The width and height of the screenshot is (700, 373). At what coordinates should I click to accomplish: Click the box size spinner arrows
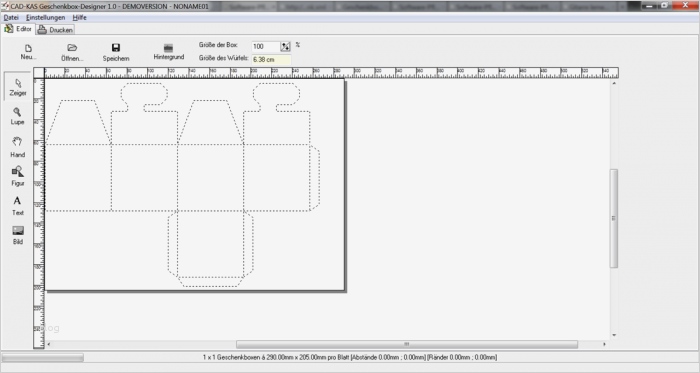285,46
